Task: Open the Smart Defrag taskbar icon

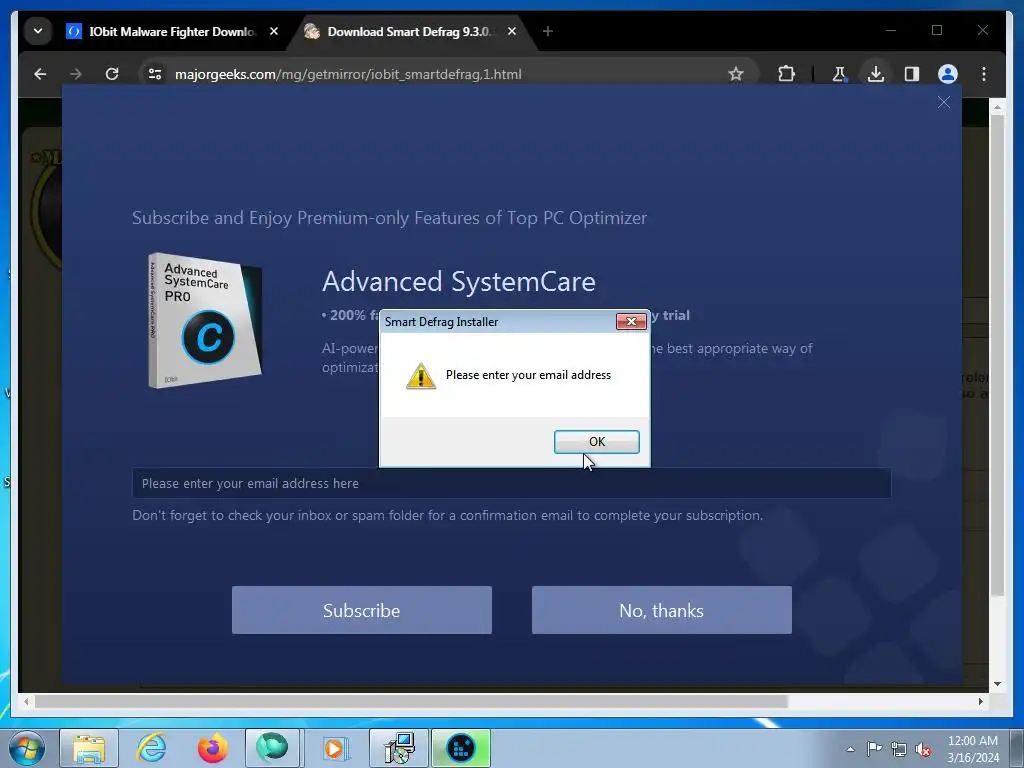Action: pyautogui.click(x=461, y=748)
